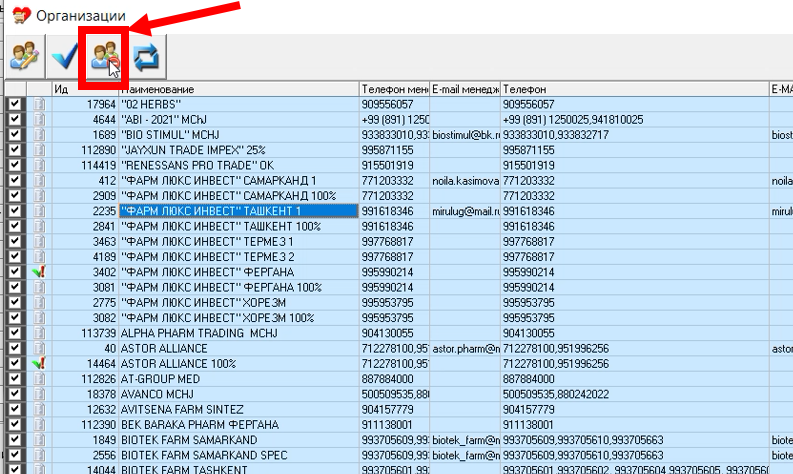Click document icon in row with Id 3463
This screenshot has height=474, width=793.
pos(39,241)
